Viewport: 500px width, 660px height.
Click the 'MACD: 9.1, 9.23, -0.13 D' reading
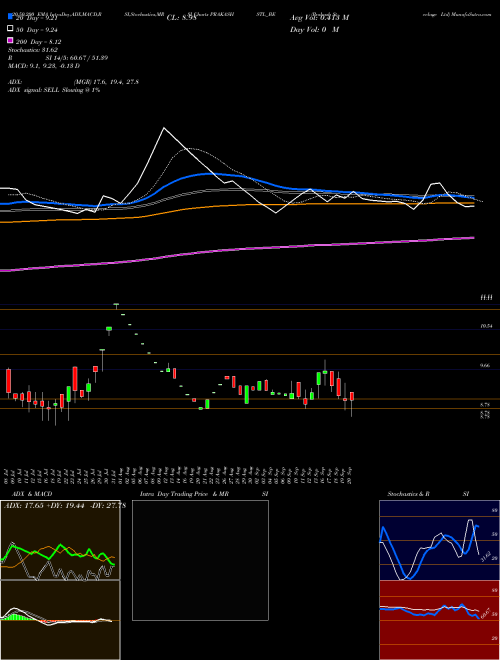(x=44, y=66)
